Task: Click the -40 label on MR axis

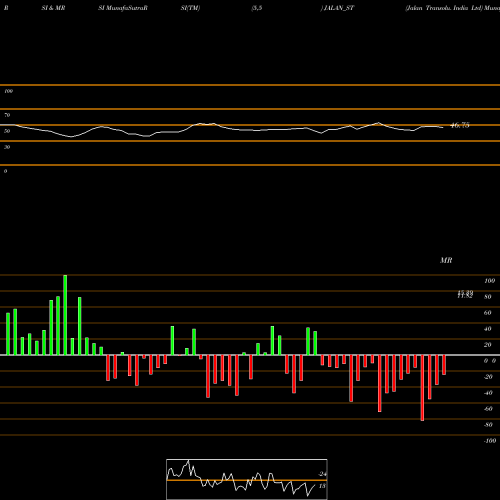Action: (488, 393)
